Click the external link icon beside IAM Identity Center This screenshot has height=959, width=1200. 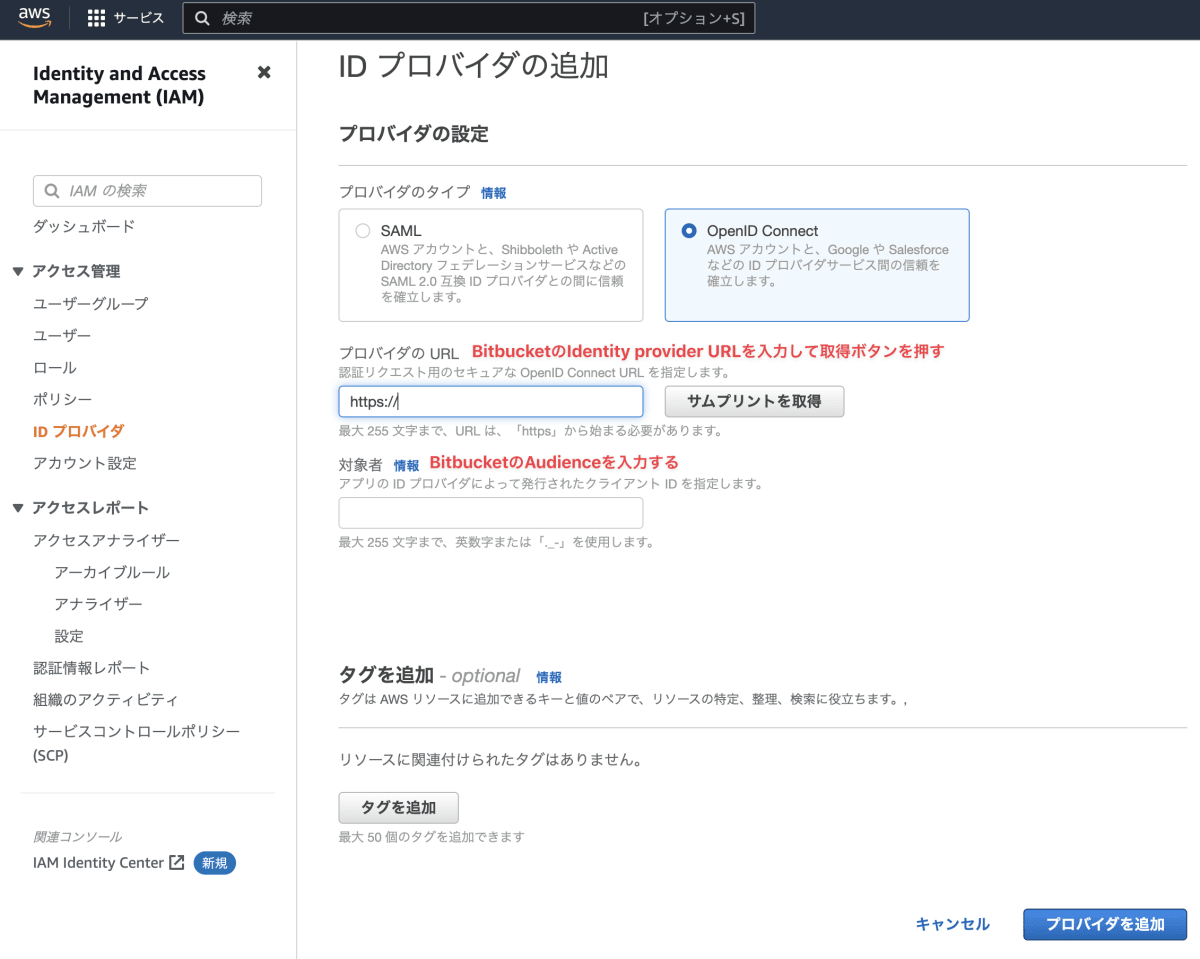(177, 862)
